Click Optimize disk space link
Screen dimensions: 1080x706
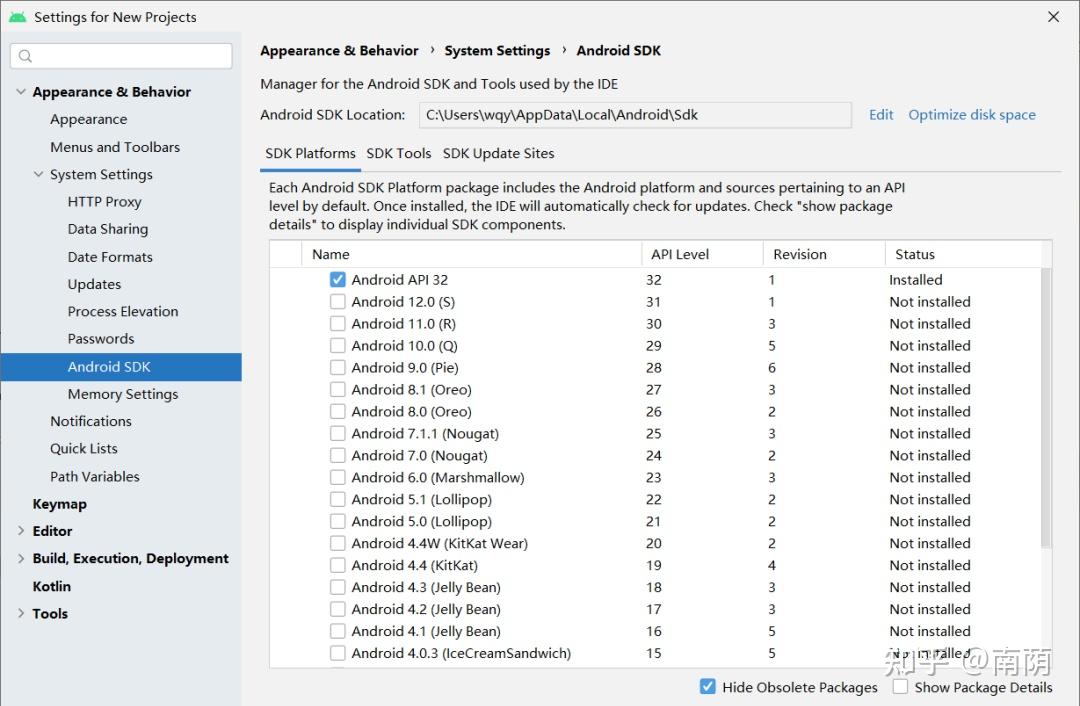coord(971,115)
